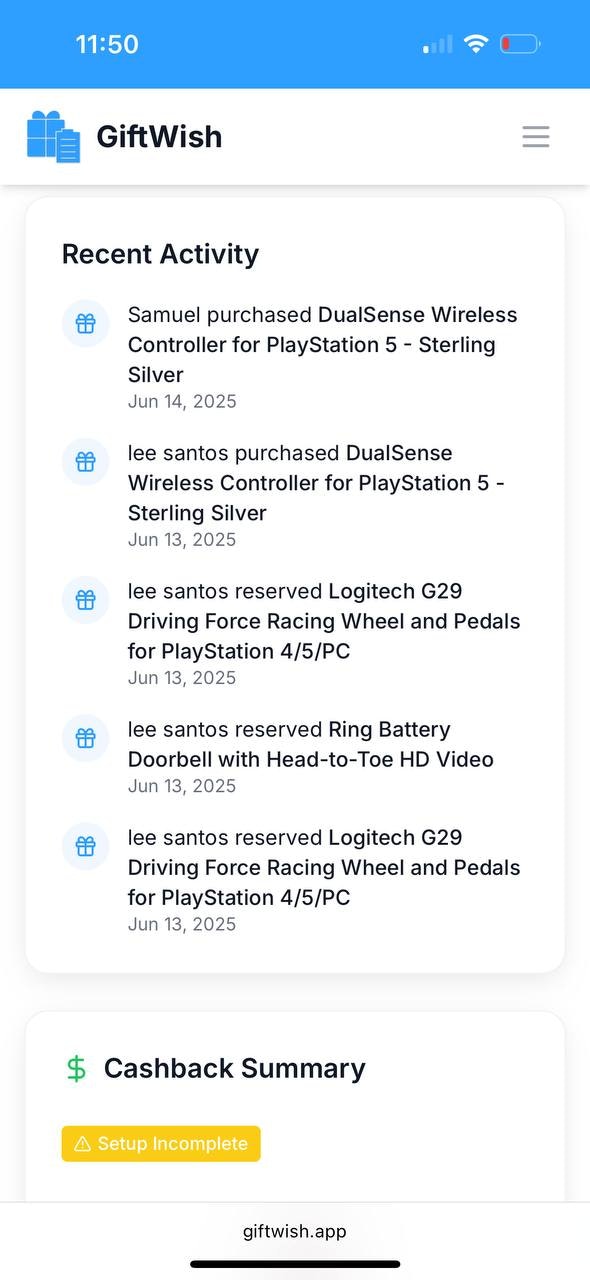Open Logitech G29 link in the last entry
Screen dimensions: 590x1280
coord(324,868)
